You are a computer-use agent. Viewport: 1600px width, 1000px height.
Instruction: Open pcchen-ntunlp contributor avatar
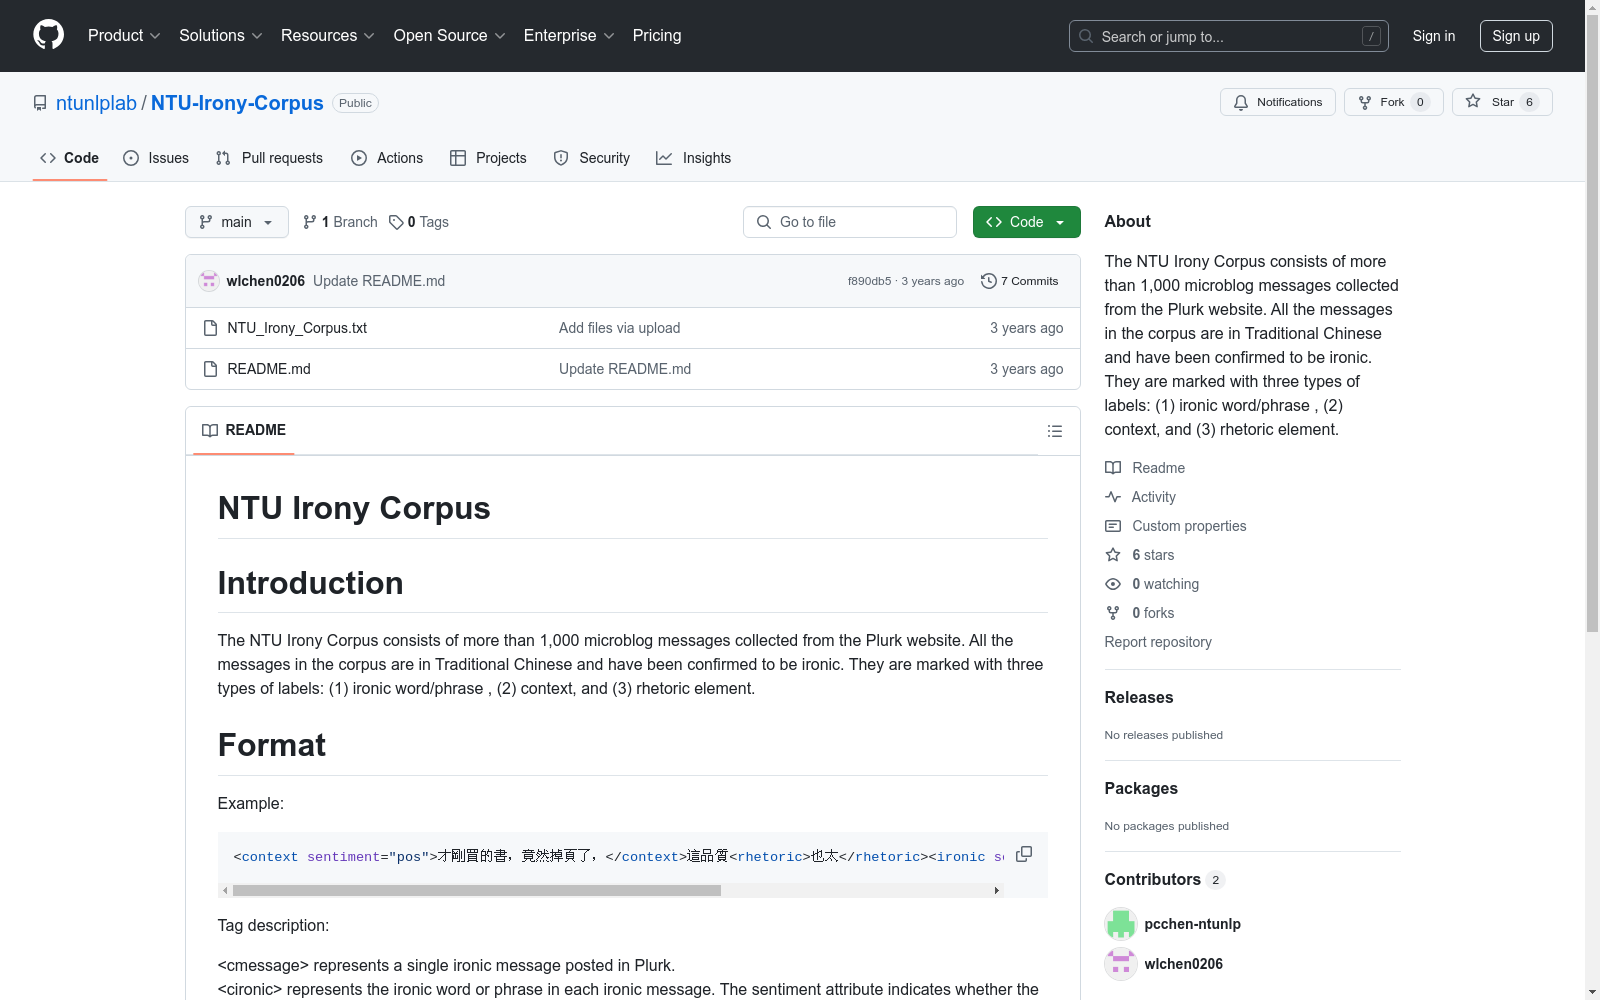pyautogui.click(x=1121, y=924)
